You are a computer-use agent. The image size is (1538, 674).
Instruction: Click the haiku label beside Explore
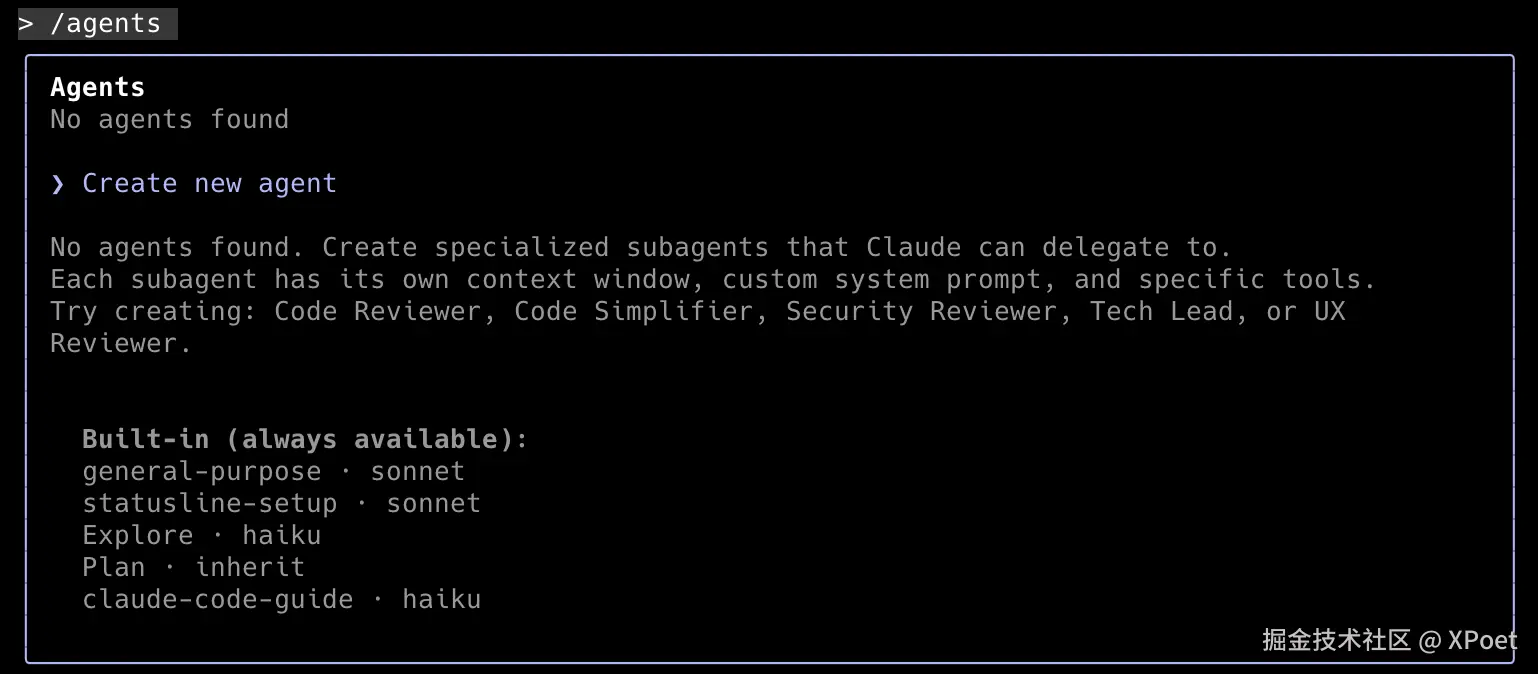[281, 535]
